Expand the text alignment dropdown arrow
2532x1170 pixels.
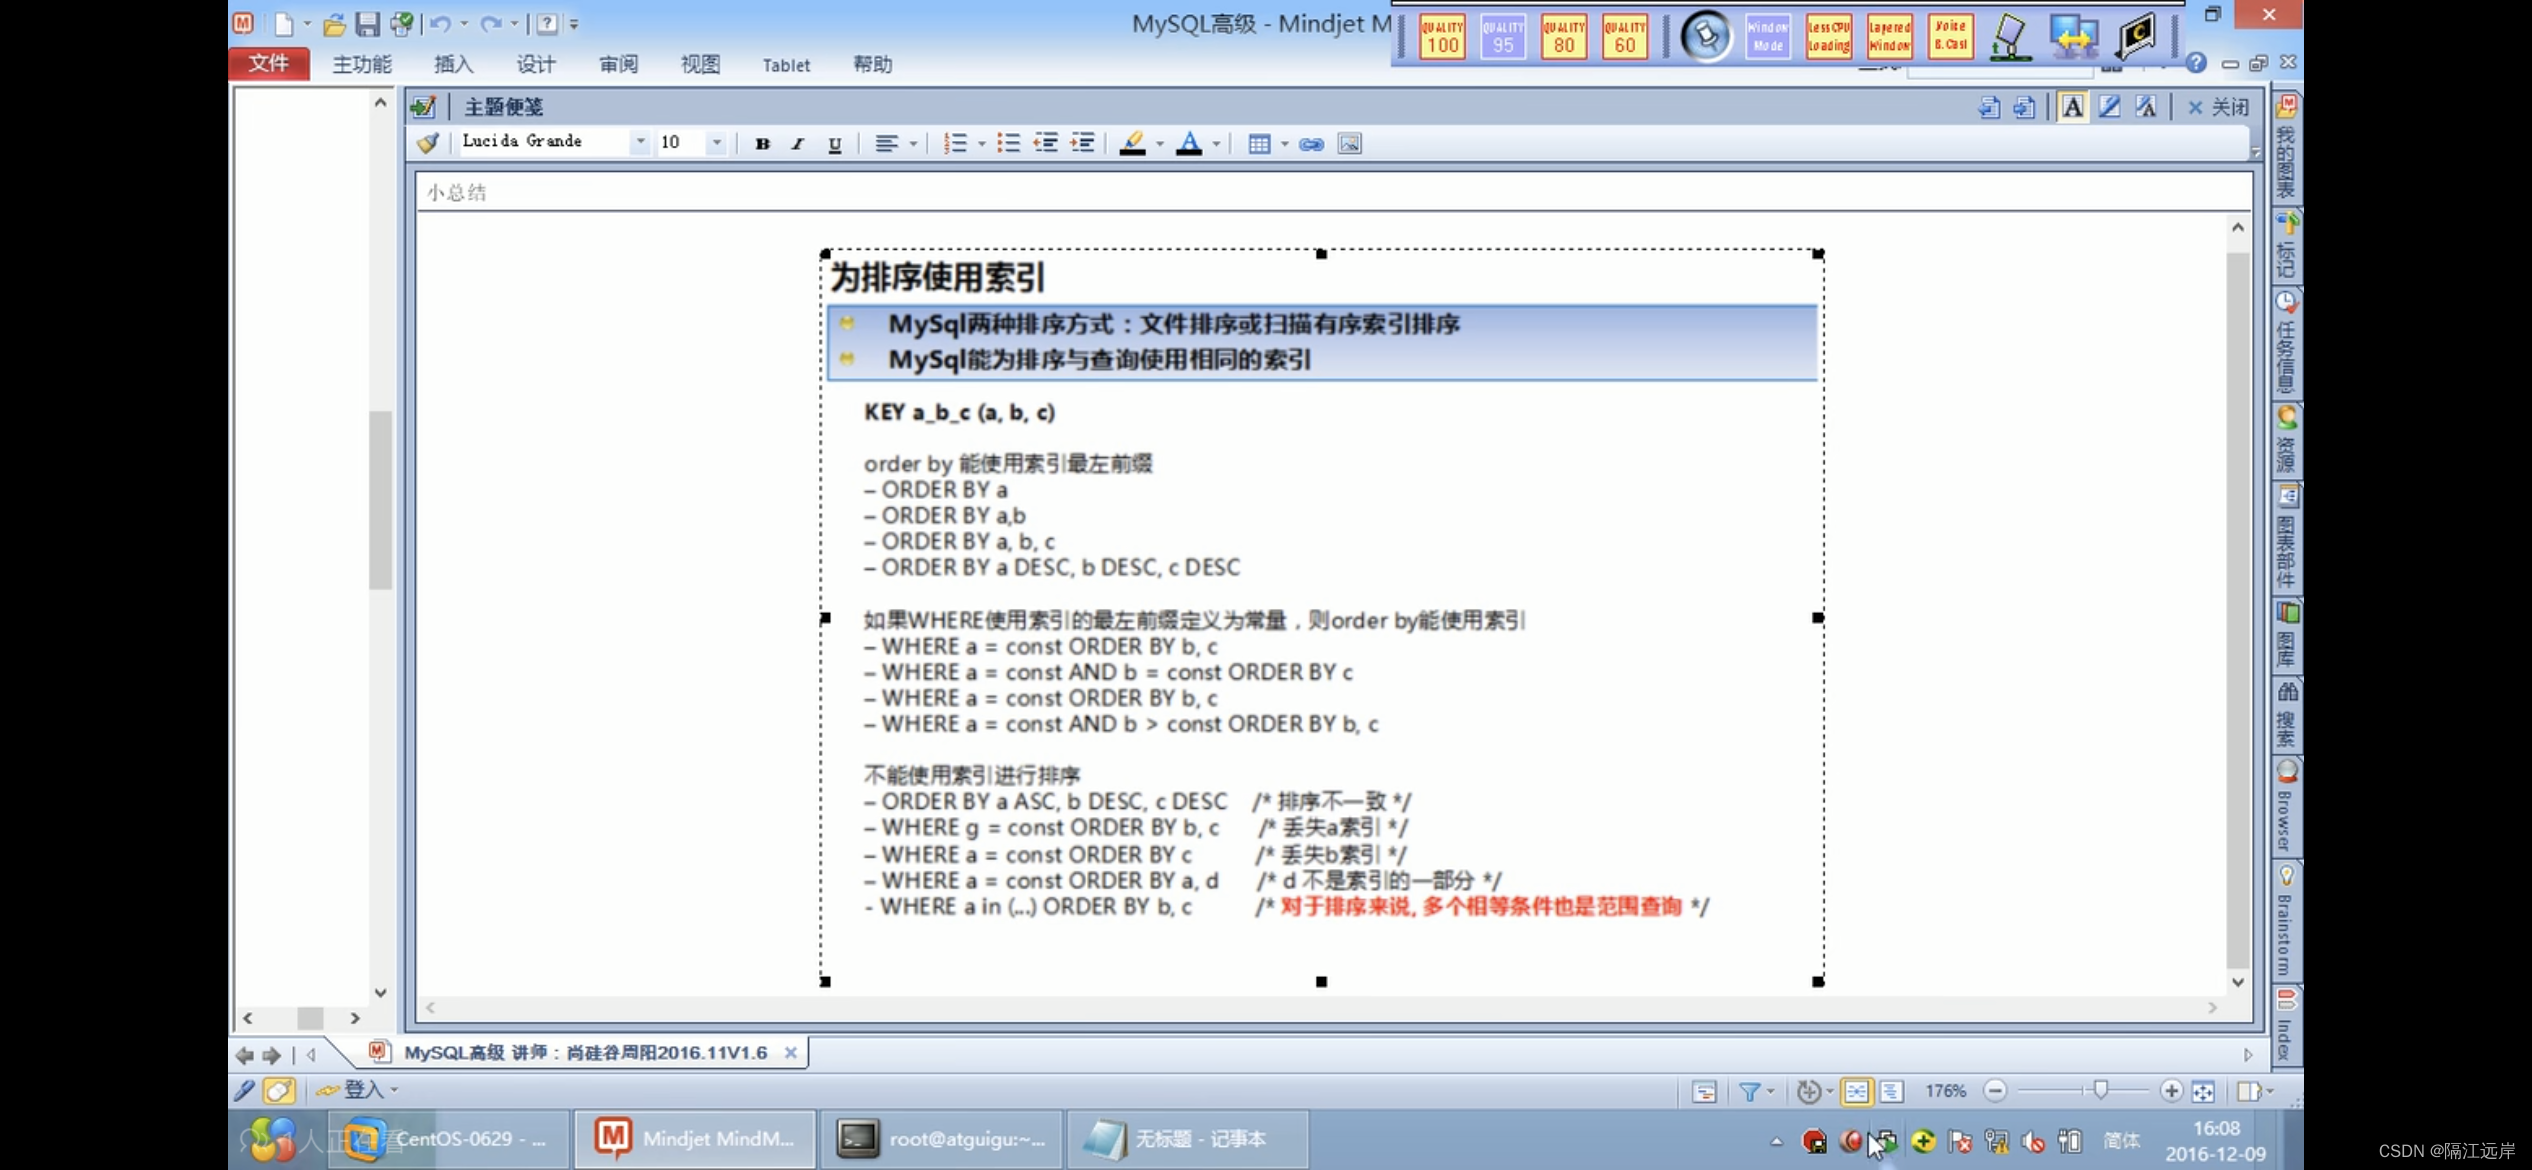point(913,144)
